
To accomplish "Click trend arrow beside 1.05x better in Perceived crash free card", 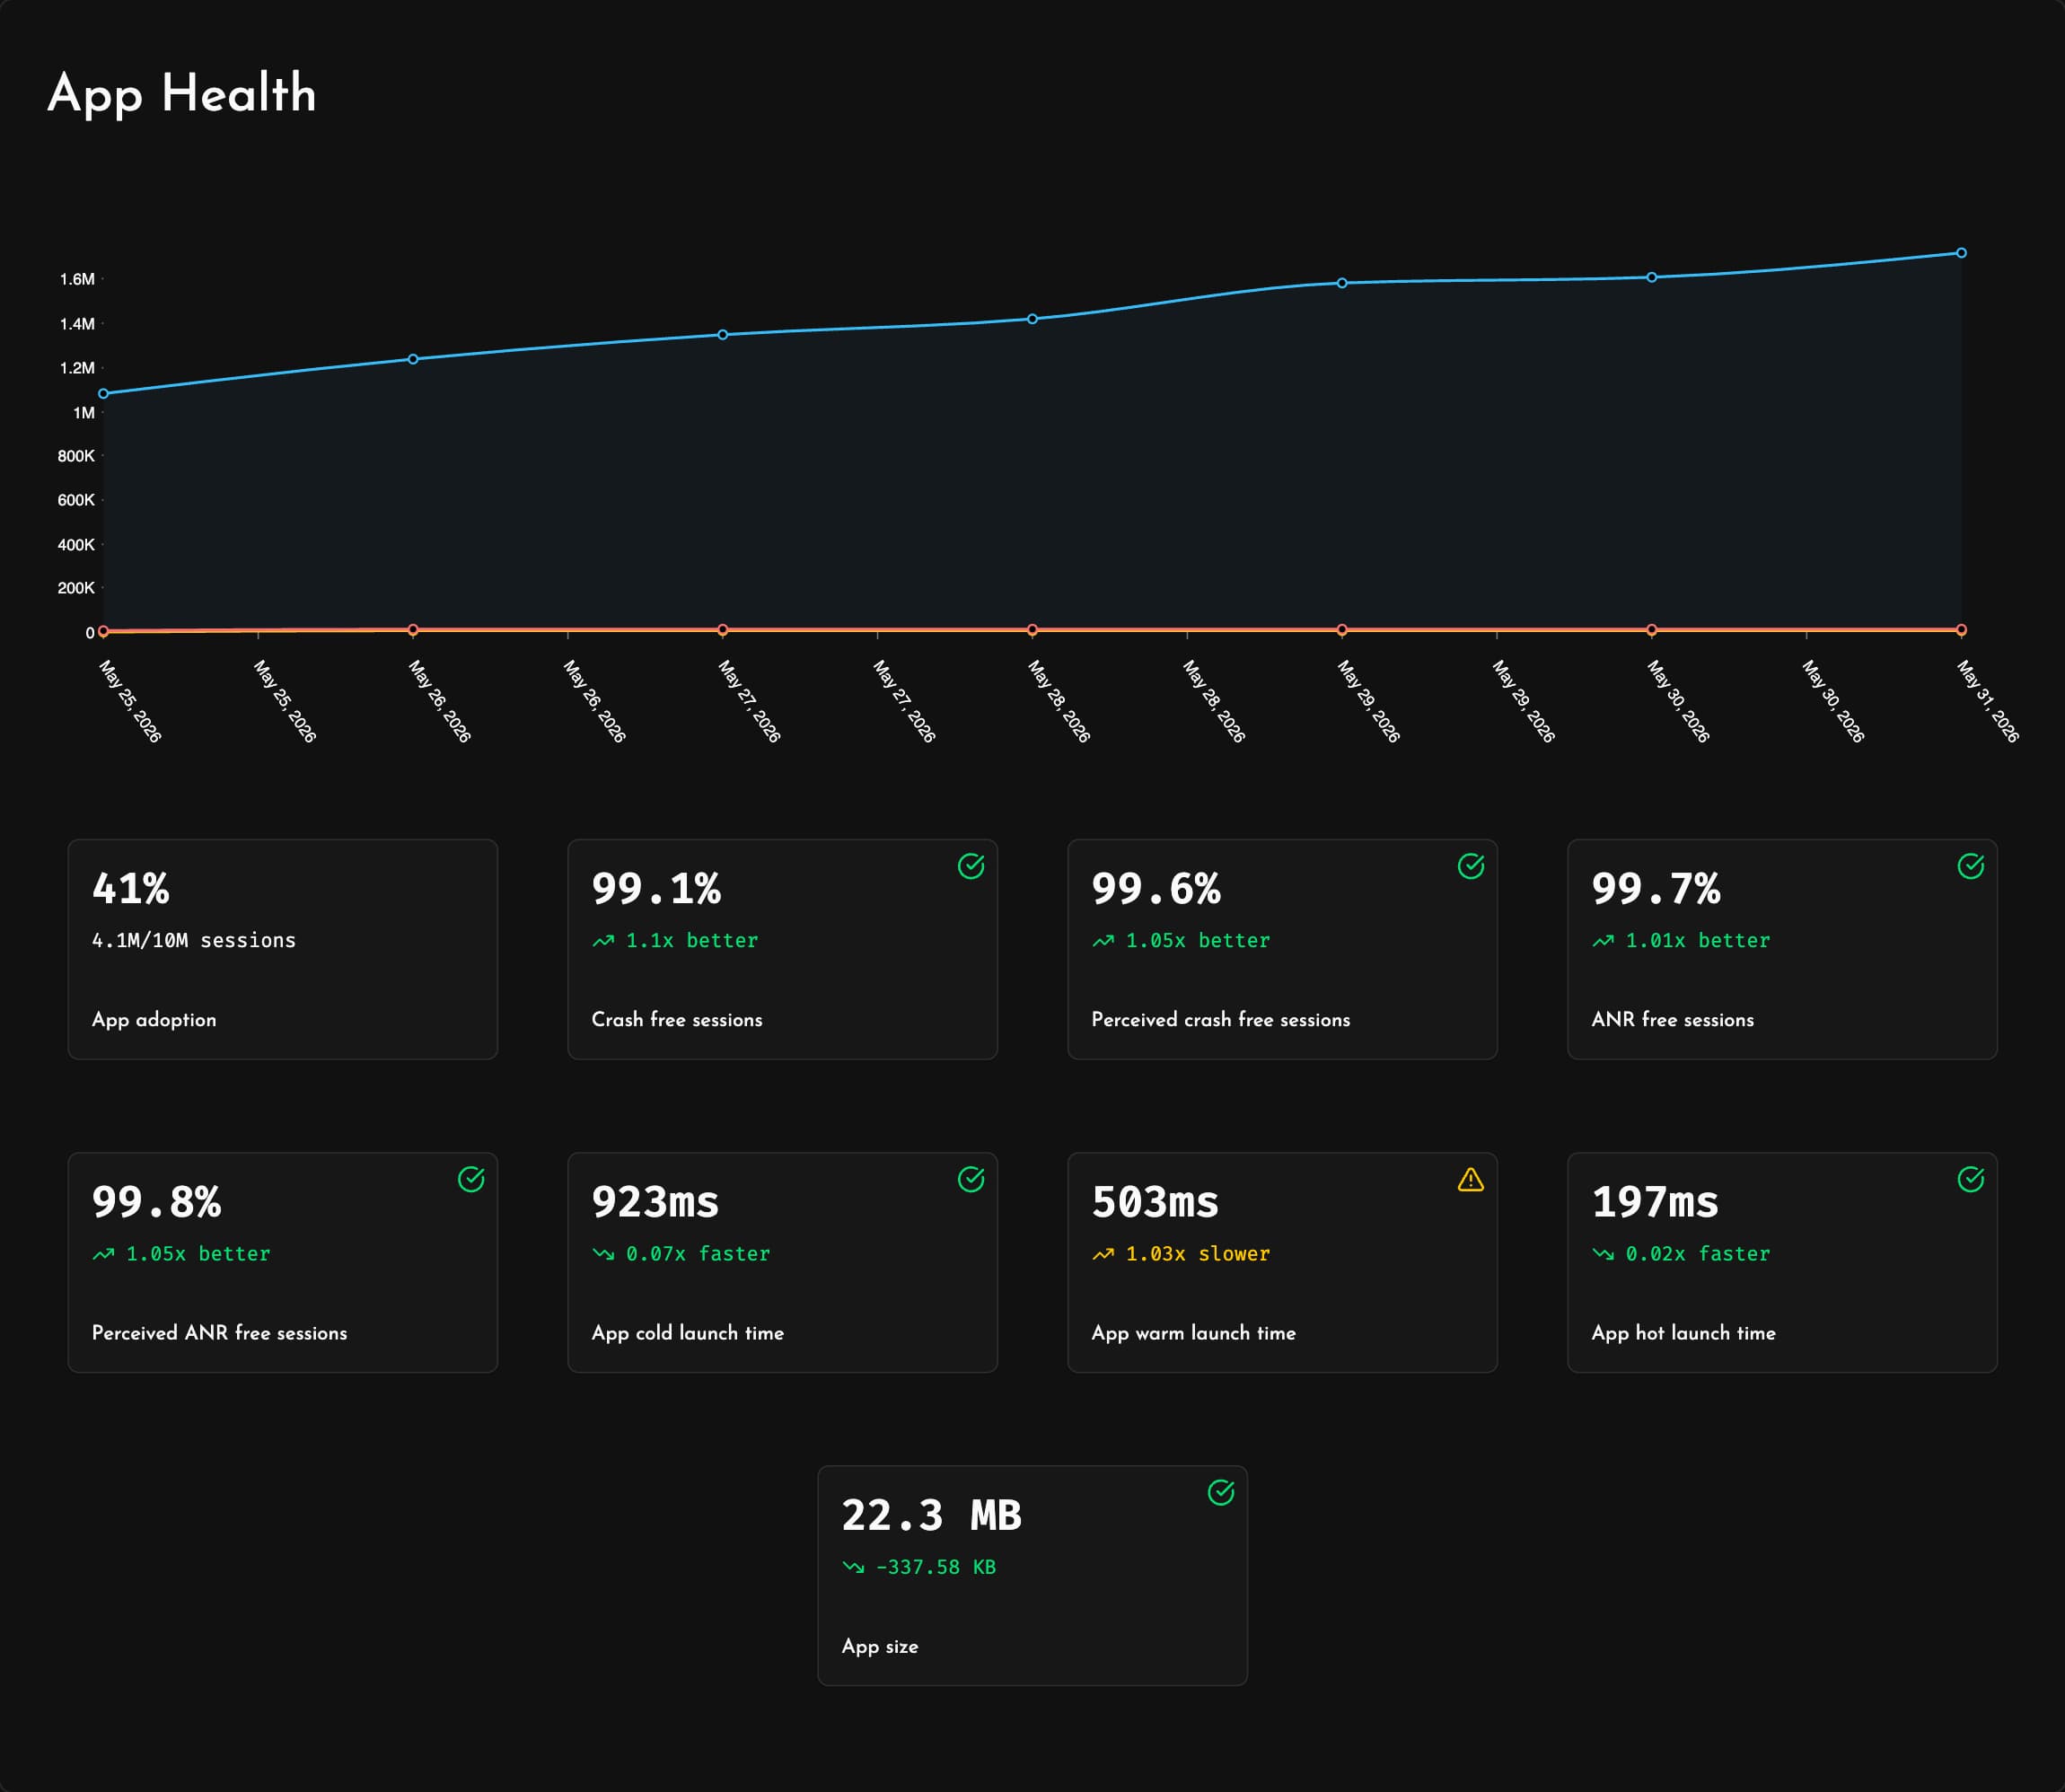I will (1103, 941).
